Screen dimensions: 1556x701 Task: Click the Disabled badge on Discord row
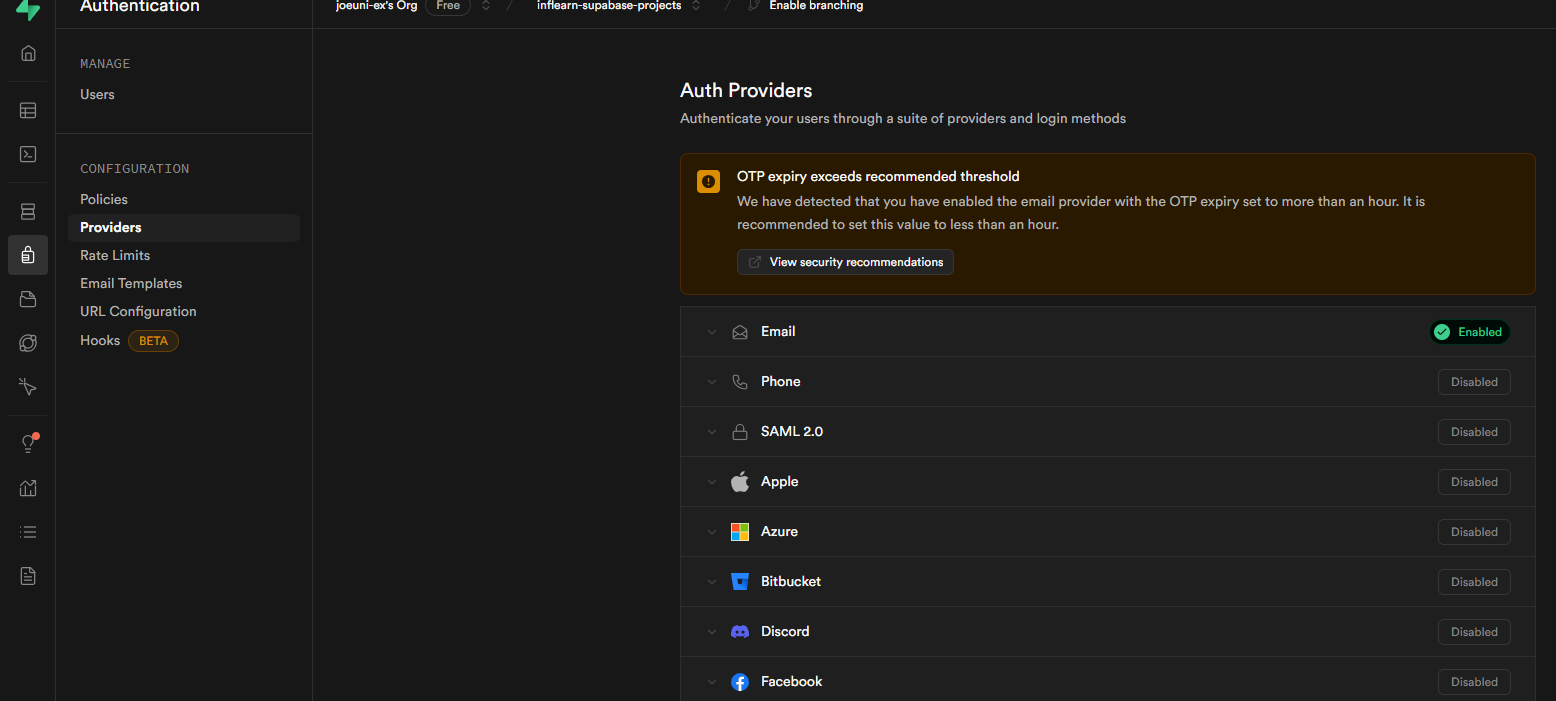pyautogui.click(x=1474, y=632)
